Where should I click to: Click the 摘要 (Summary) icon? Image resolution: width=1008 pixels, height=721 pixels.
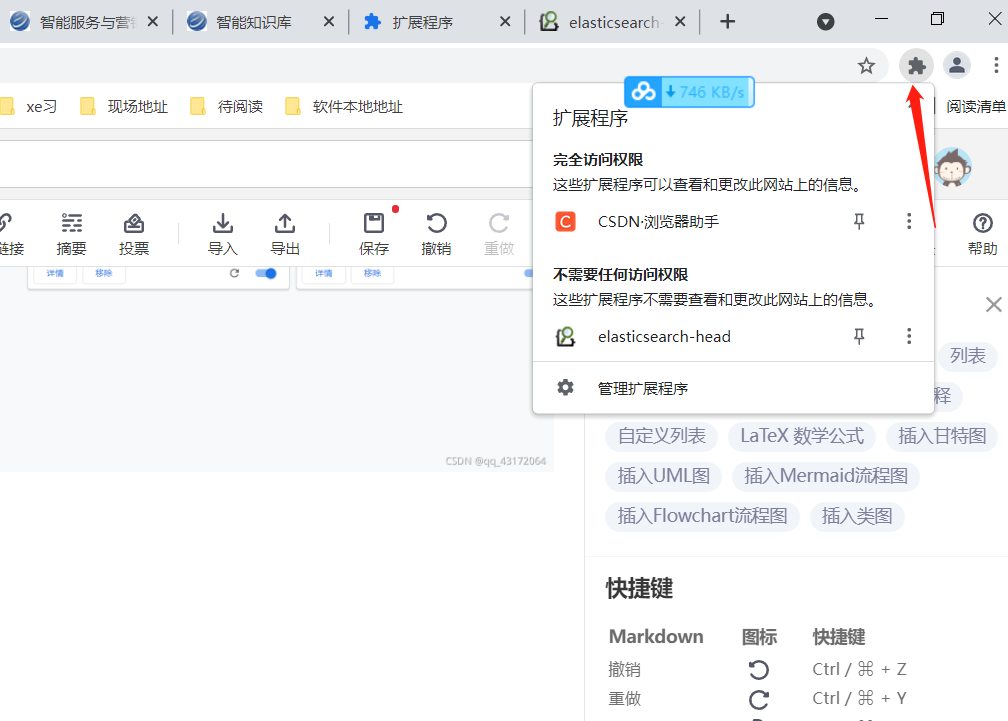pyautogui.click(x=71, y=232)
